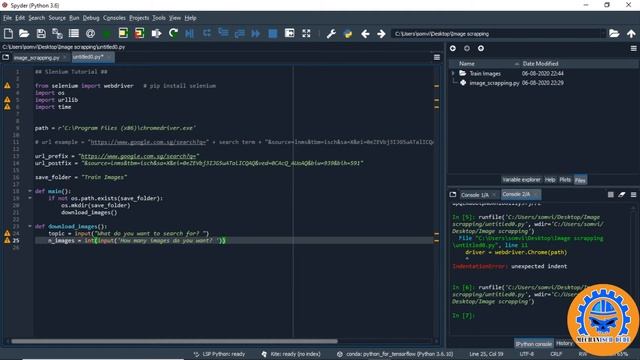Screen dimensions: 640x360
Task: Collapse the def main() code fold
Action: pyautogui.click(x=30, y=191)
